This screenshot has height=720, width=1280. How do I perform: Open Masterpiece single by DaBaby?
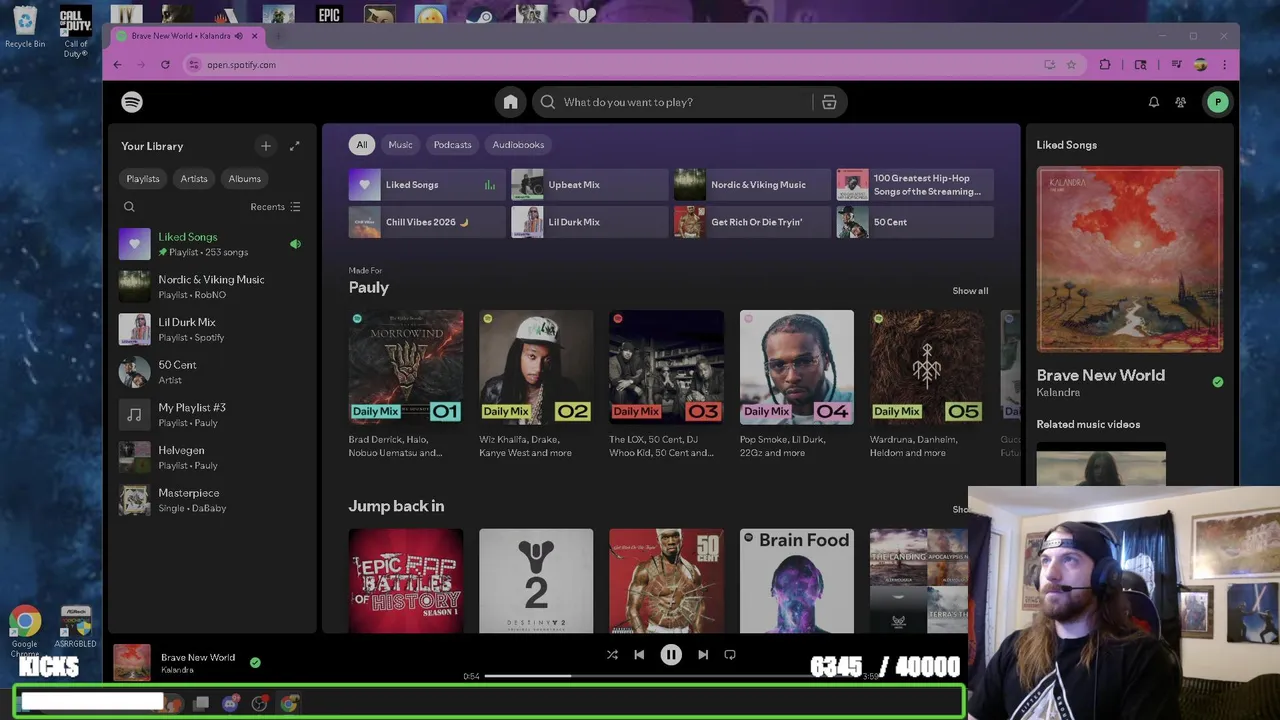(211, 500)
